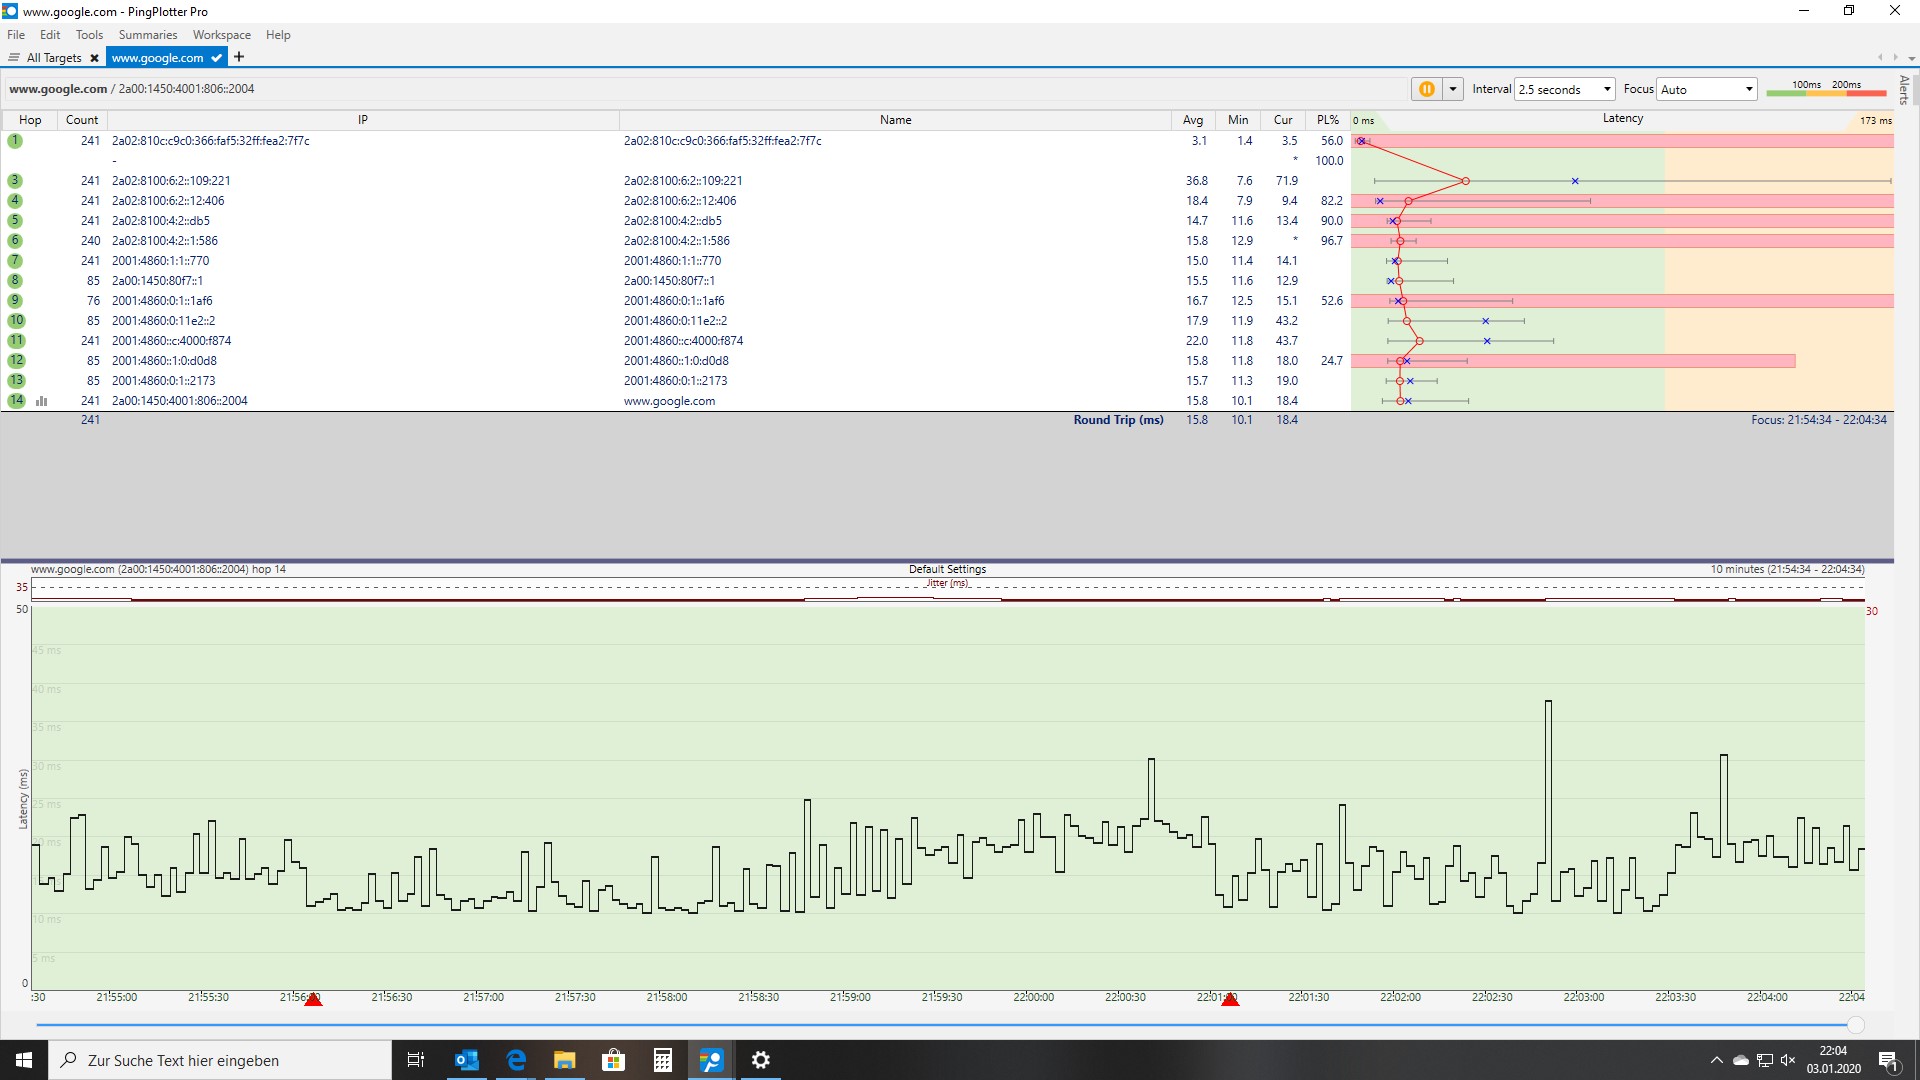Click the timeline slider handle at the bottom
1920x1080 pixels.
pyautogui.click(x=1855, y=1025)
